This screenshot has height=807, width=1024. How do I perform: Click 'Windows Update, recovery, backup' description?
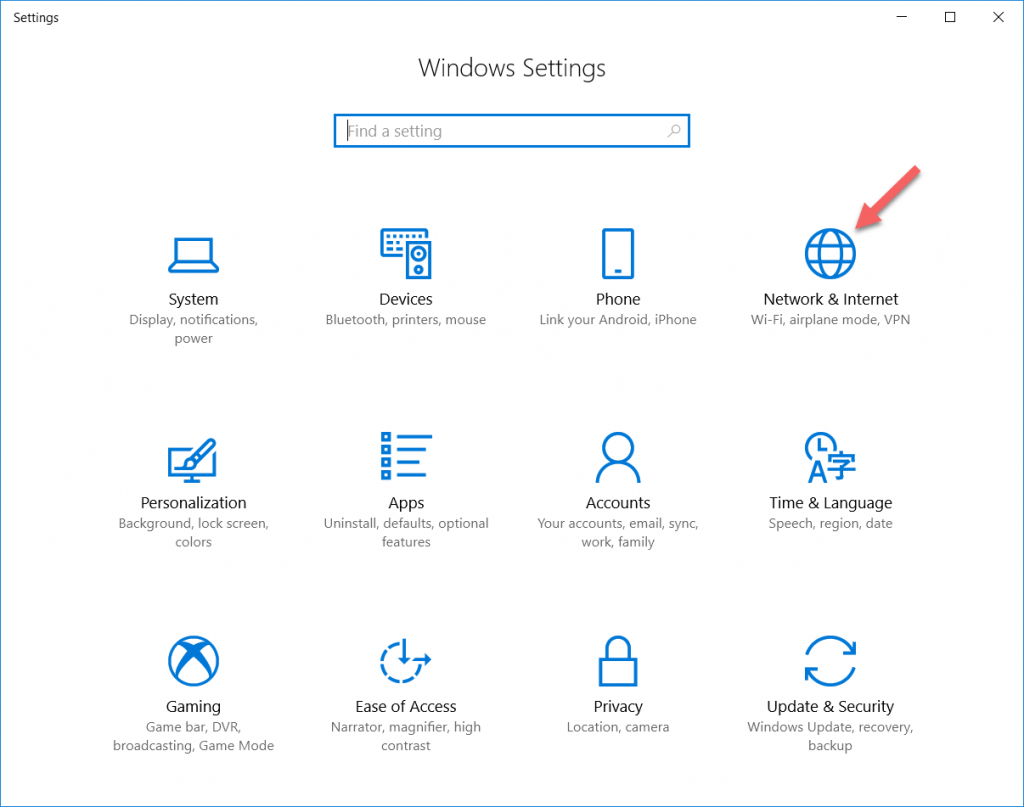pos(830,736)
